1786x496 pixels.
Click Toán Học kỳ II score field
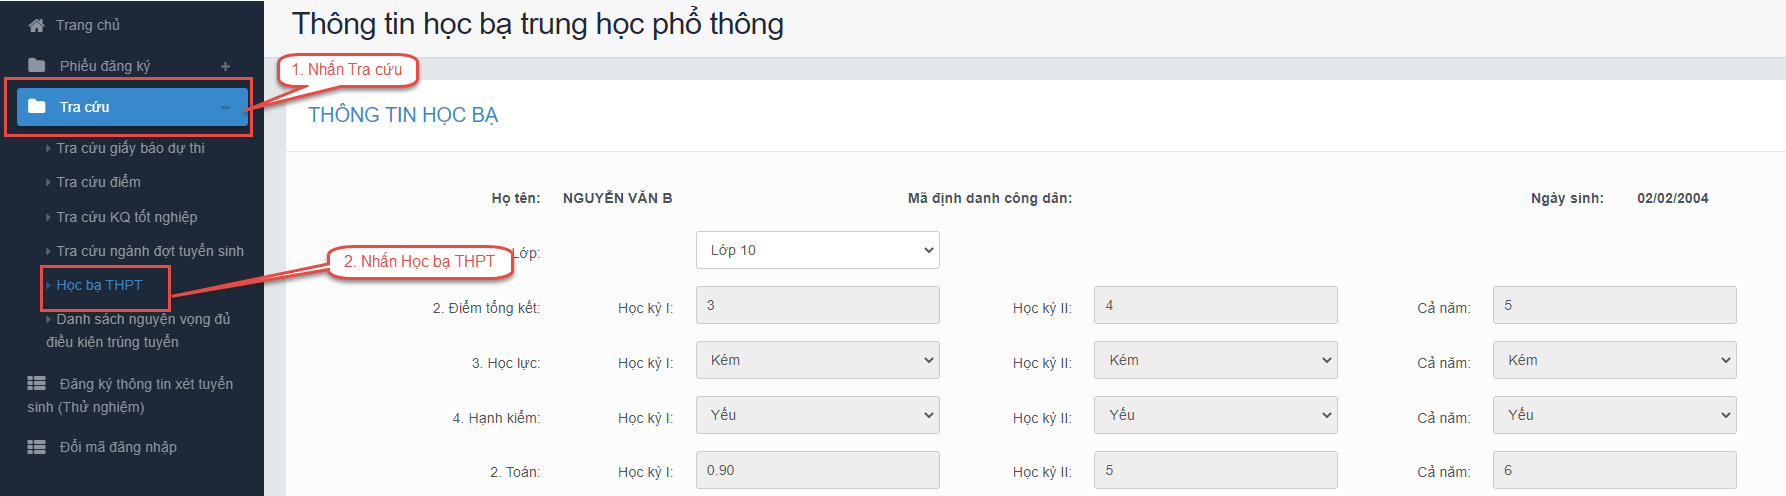(x=1215, y=470)
